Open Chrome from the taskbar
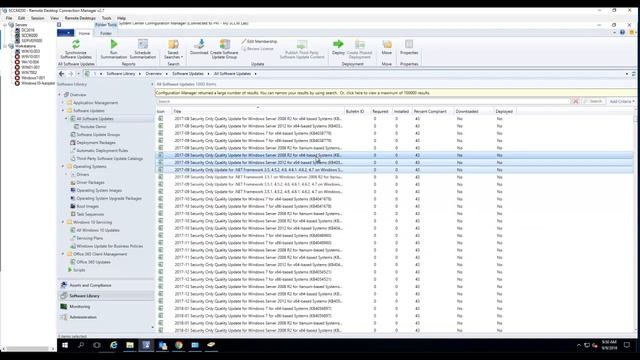The width and height of the screenshot is (640, 360). coord(179,345)
